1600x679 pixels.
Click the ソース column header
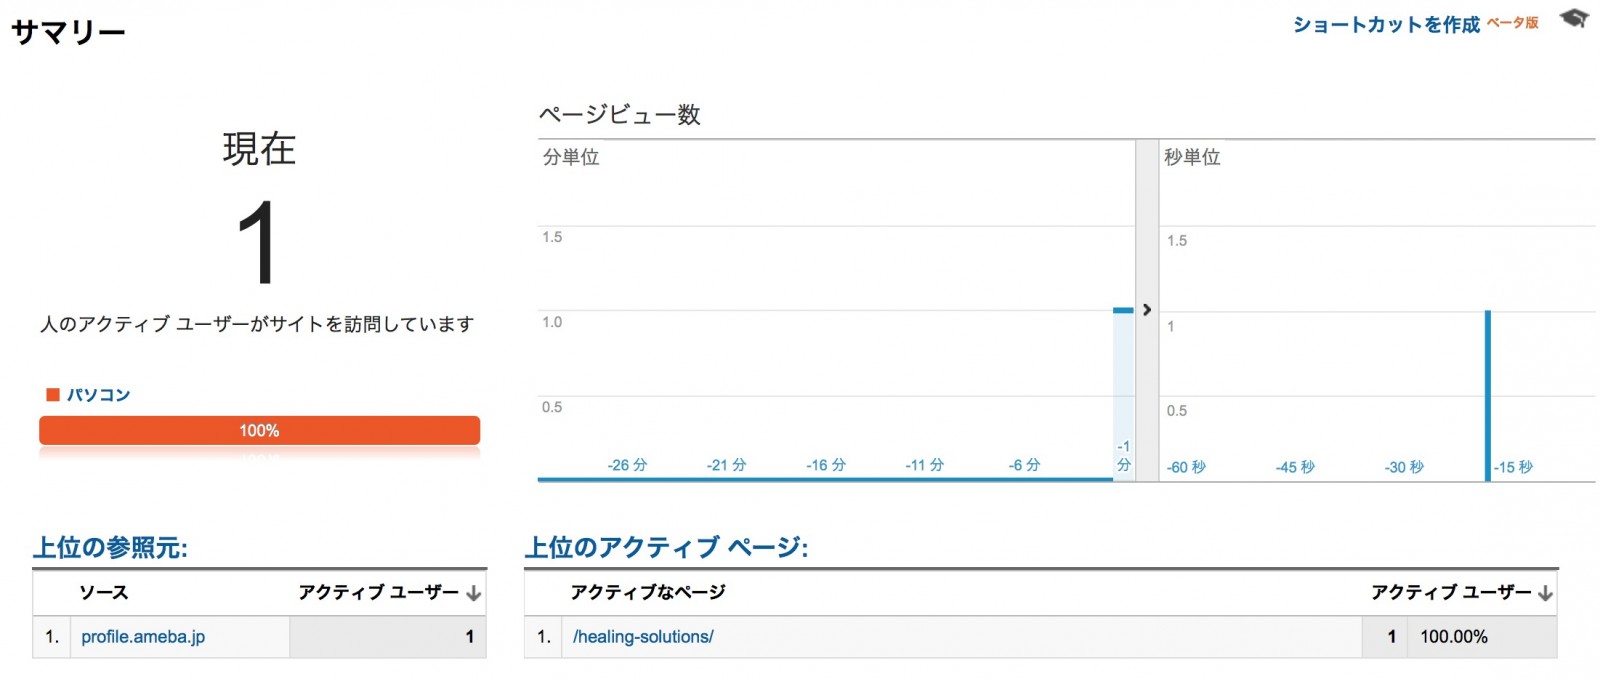(x=104, y=592)
